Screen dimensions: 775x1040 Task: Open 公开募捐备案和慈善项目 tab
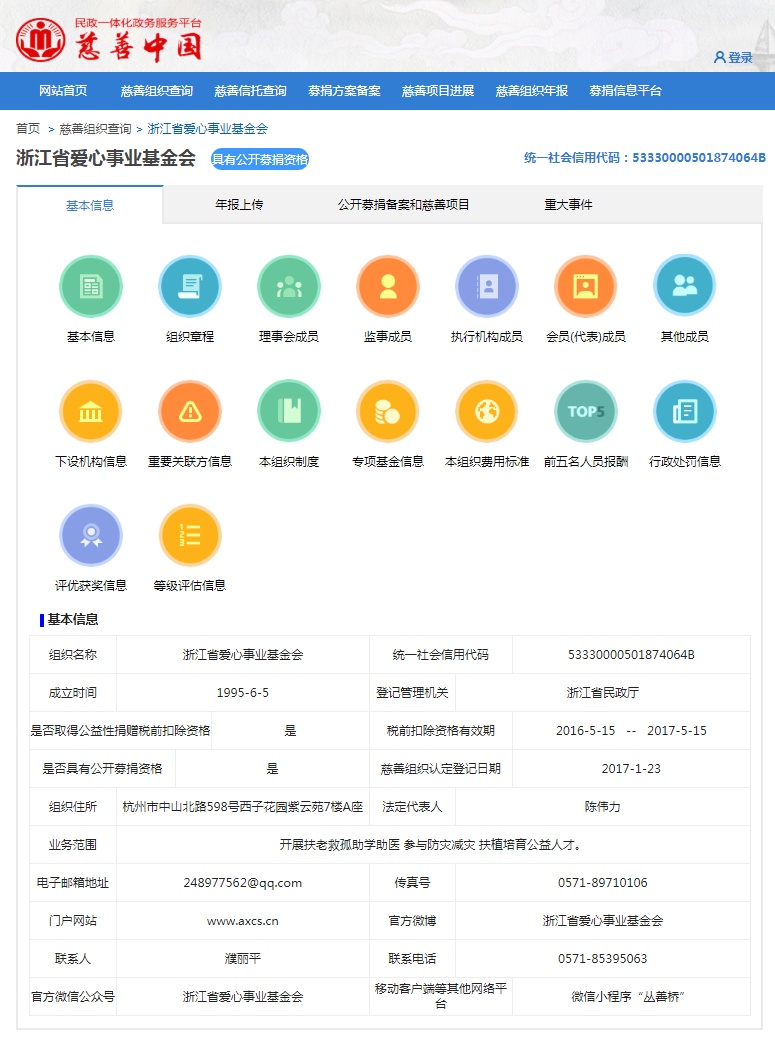[403, 205]
